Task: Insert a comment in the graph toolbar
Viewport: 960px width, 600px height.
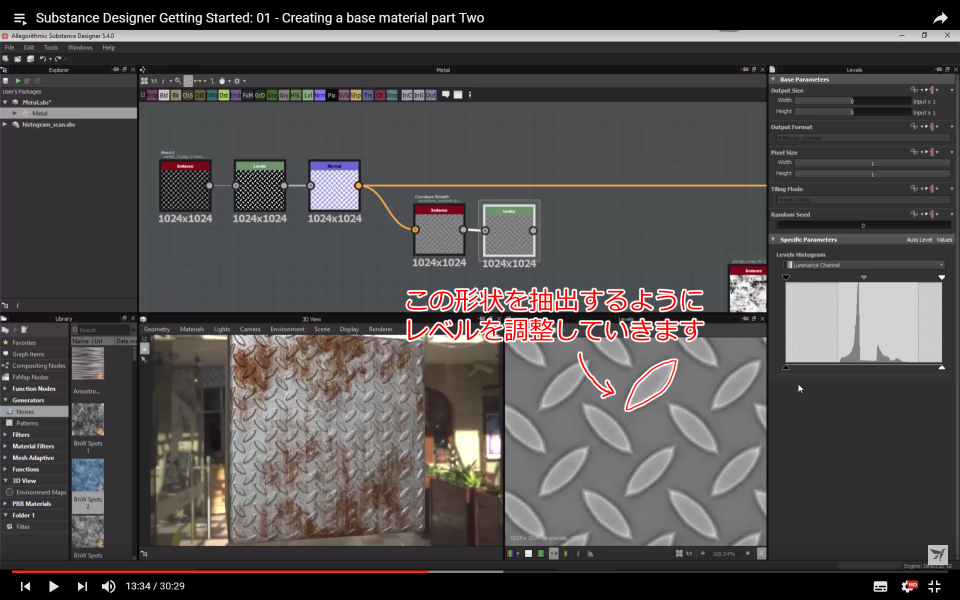Action: click(446, 94)
